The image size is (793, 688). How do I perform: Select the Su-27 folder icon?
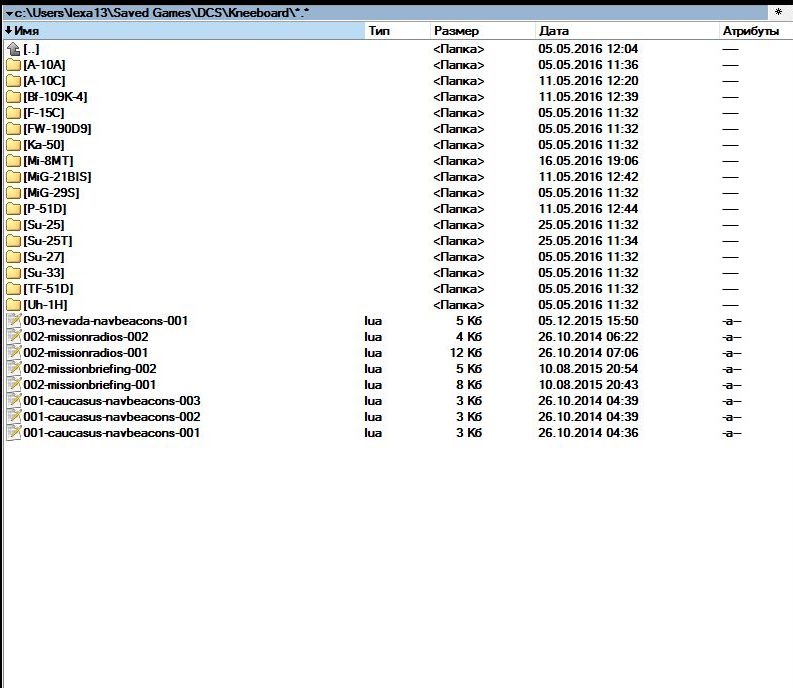(14, 257)
